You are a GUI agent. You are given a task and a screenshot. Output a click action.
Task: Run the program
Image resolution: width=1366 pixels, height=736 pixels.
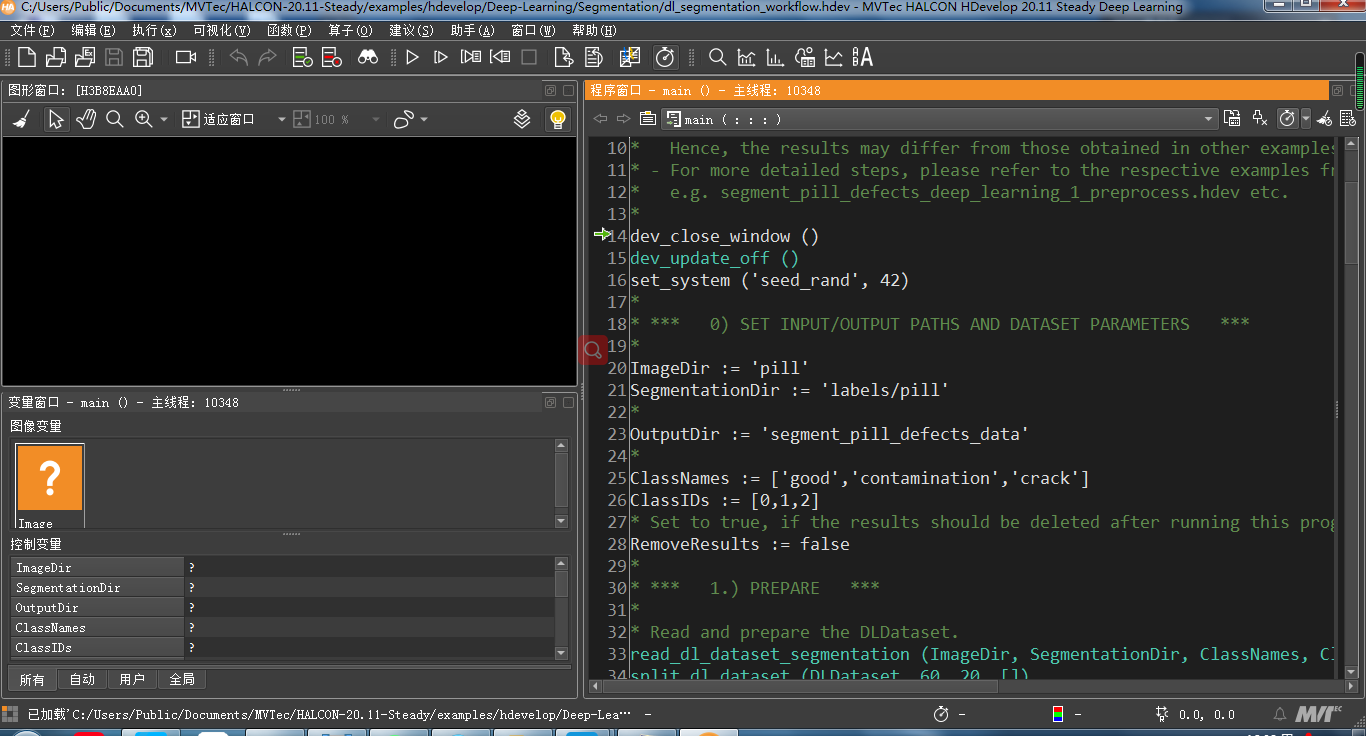(412, 57)
